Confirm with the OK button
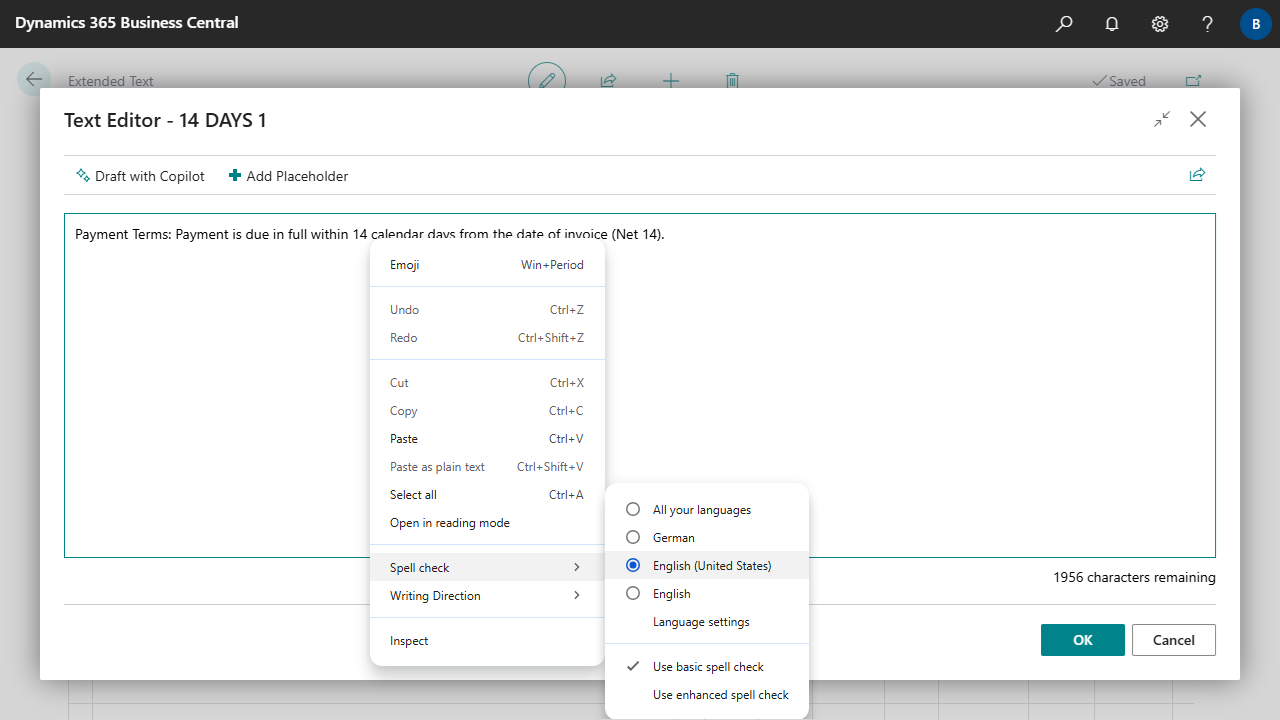This screenshot has height=720, width=1280. [1083, 640]
